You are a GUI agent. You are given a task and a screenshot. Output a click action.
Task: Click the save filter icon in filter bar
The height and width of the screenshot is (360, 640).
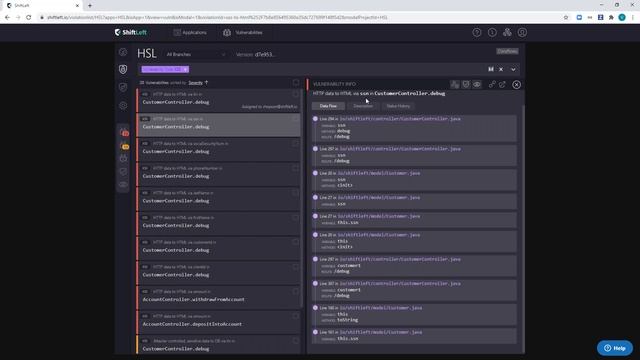[x=491, y=69]
